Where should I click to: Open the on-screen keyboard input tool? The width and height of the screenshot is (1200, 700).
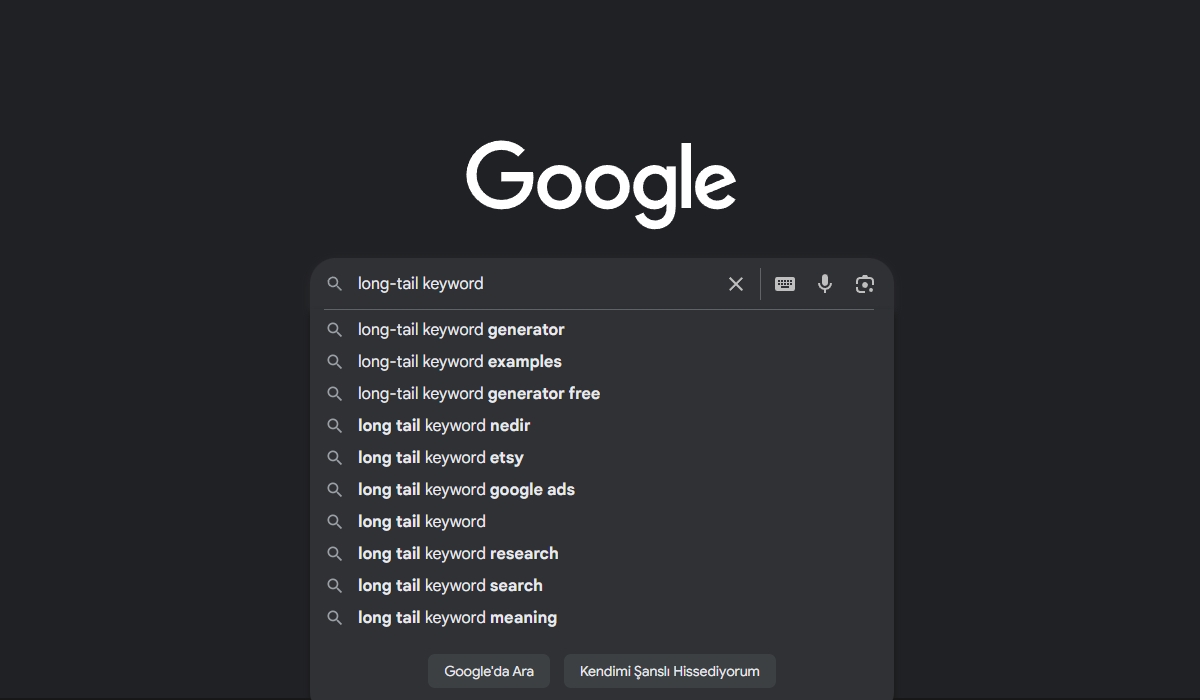pos(785,284)
